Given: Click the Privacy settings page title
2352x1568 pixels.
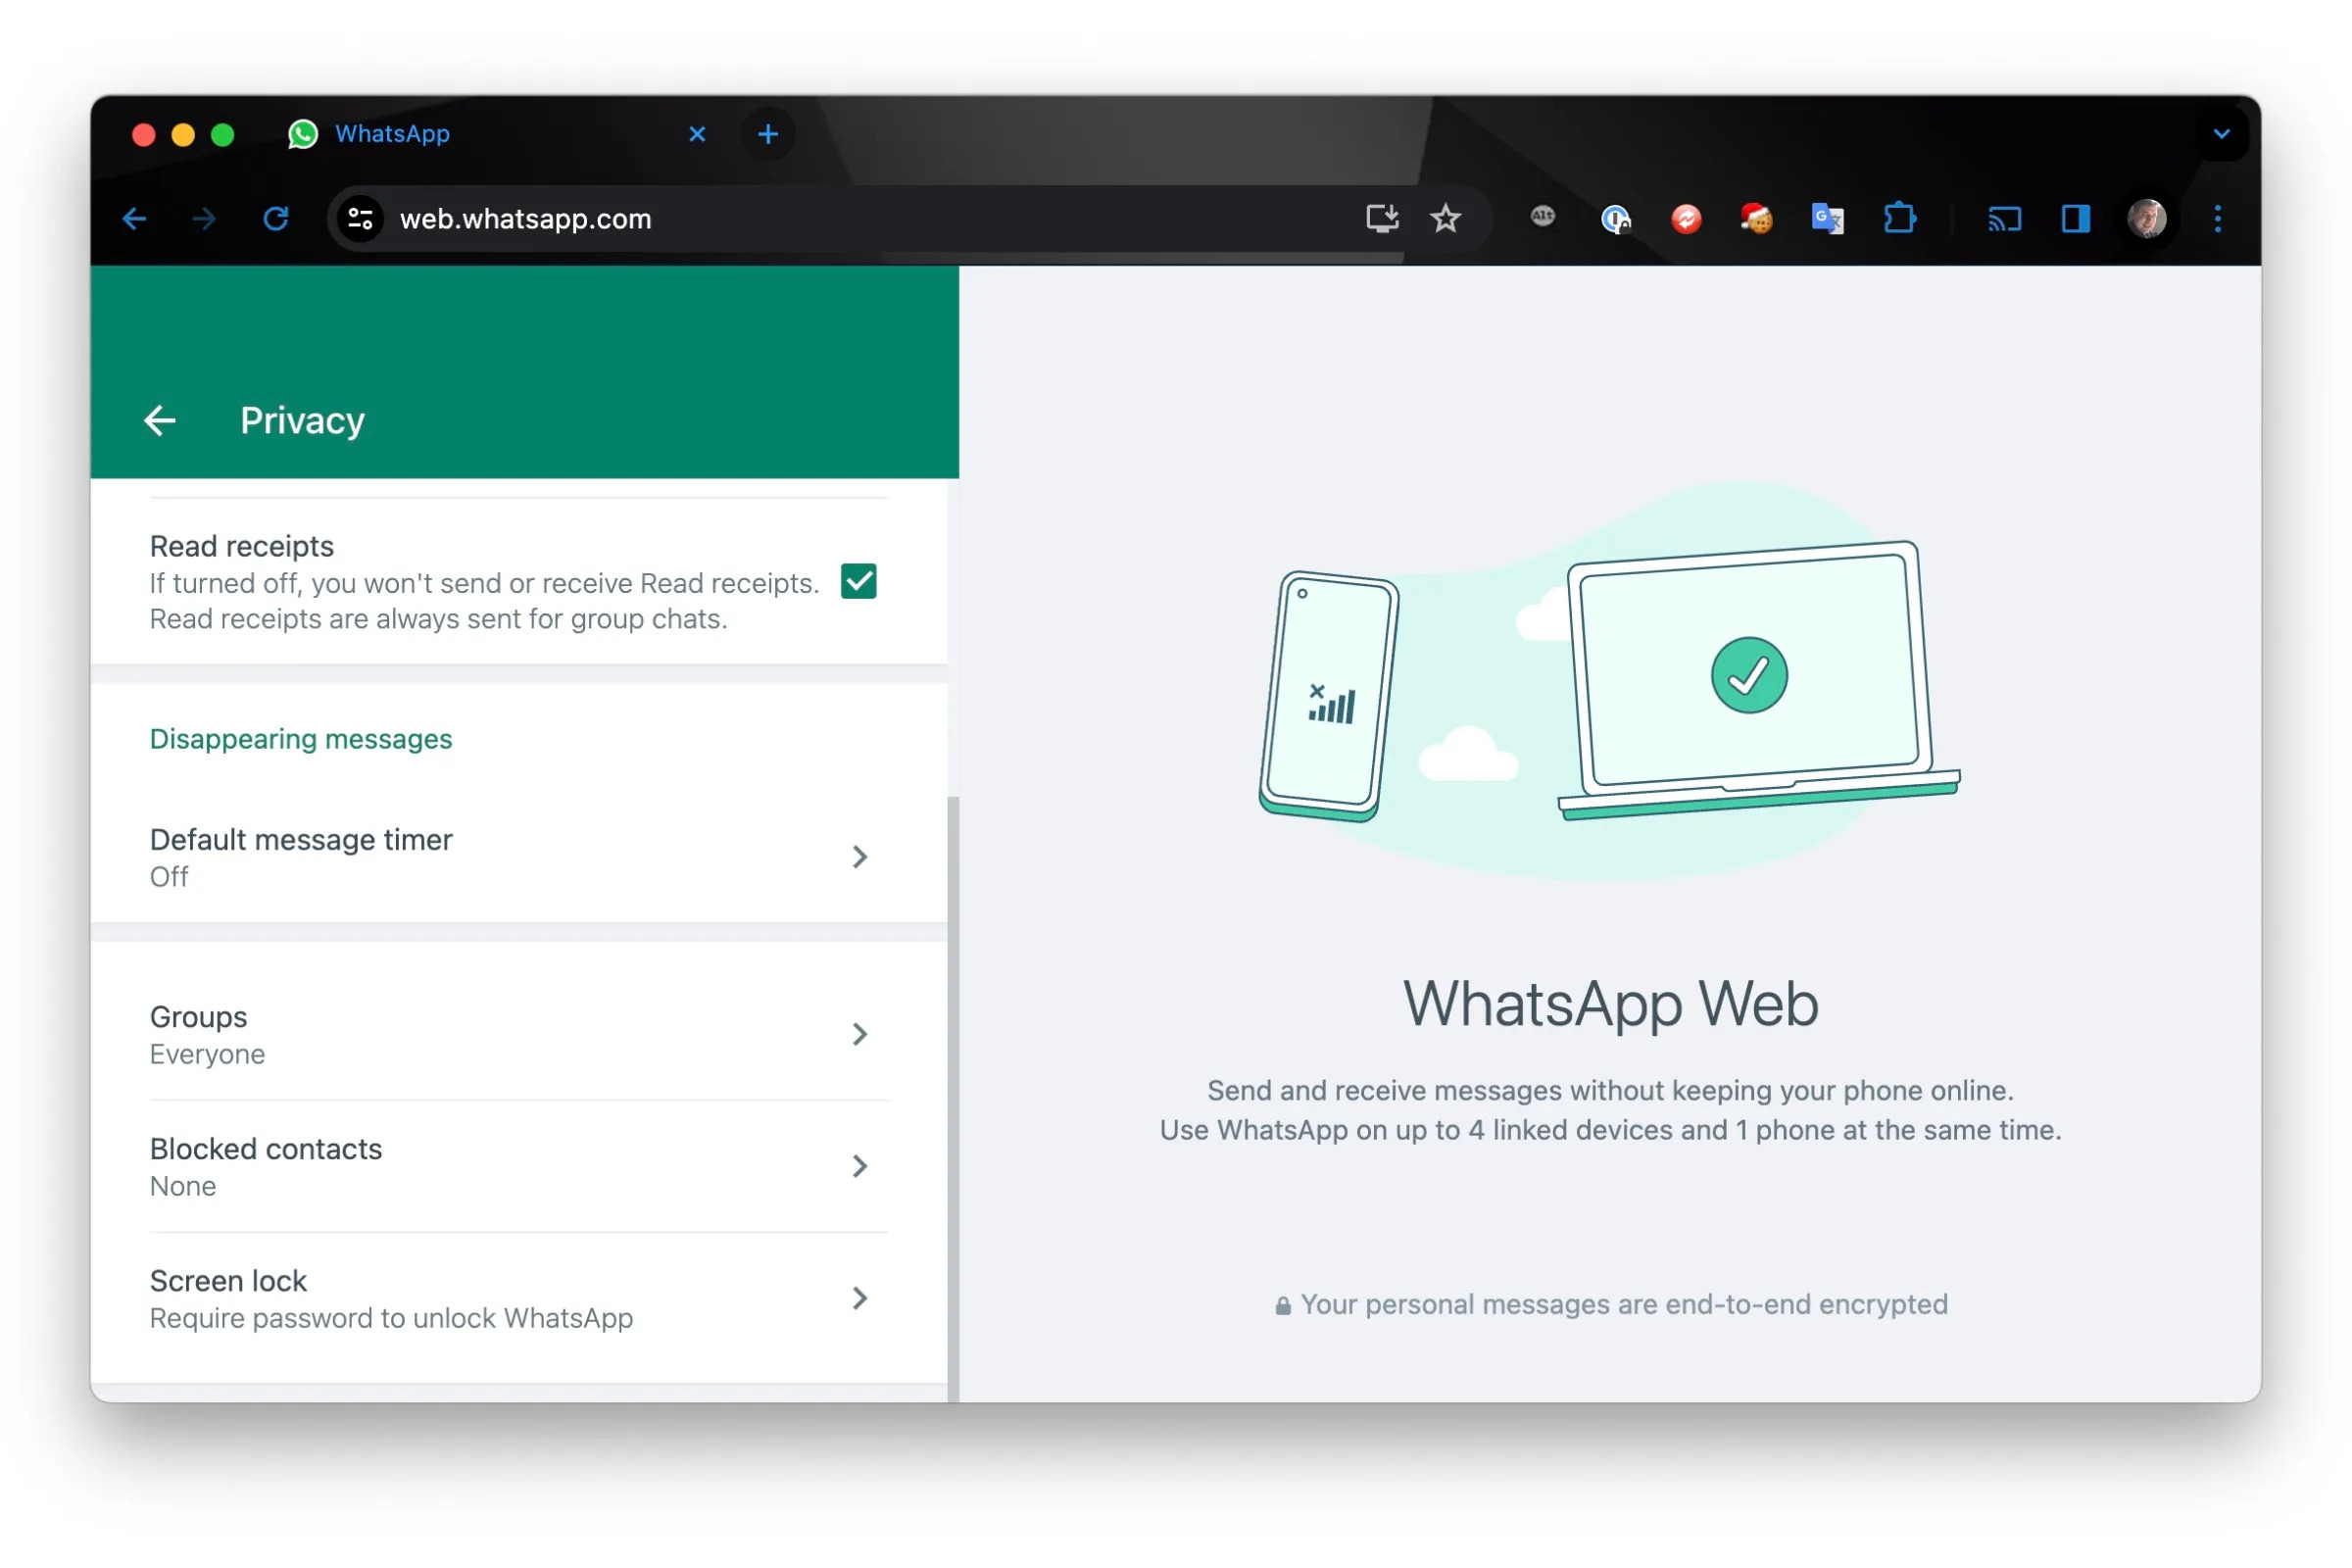Looking at the screenshot, I should click(x=301, y=420).
